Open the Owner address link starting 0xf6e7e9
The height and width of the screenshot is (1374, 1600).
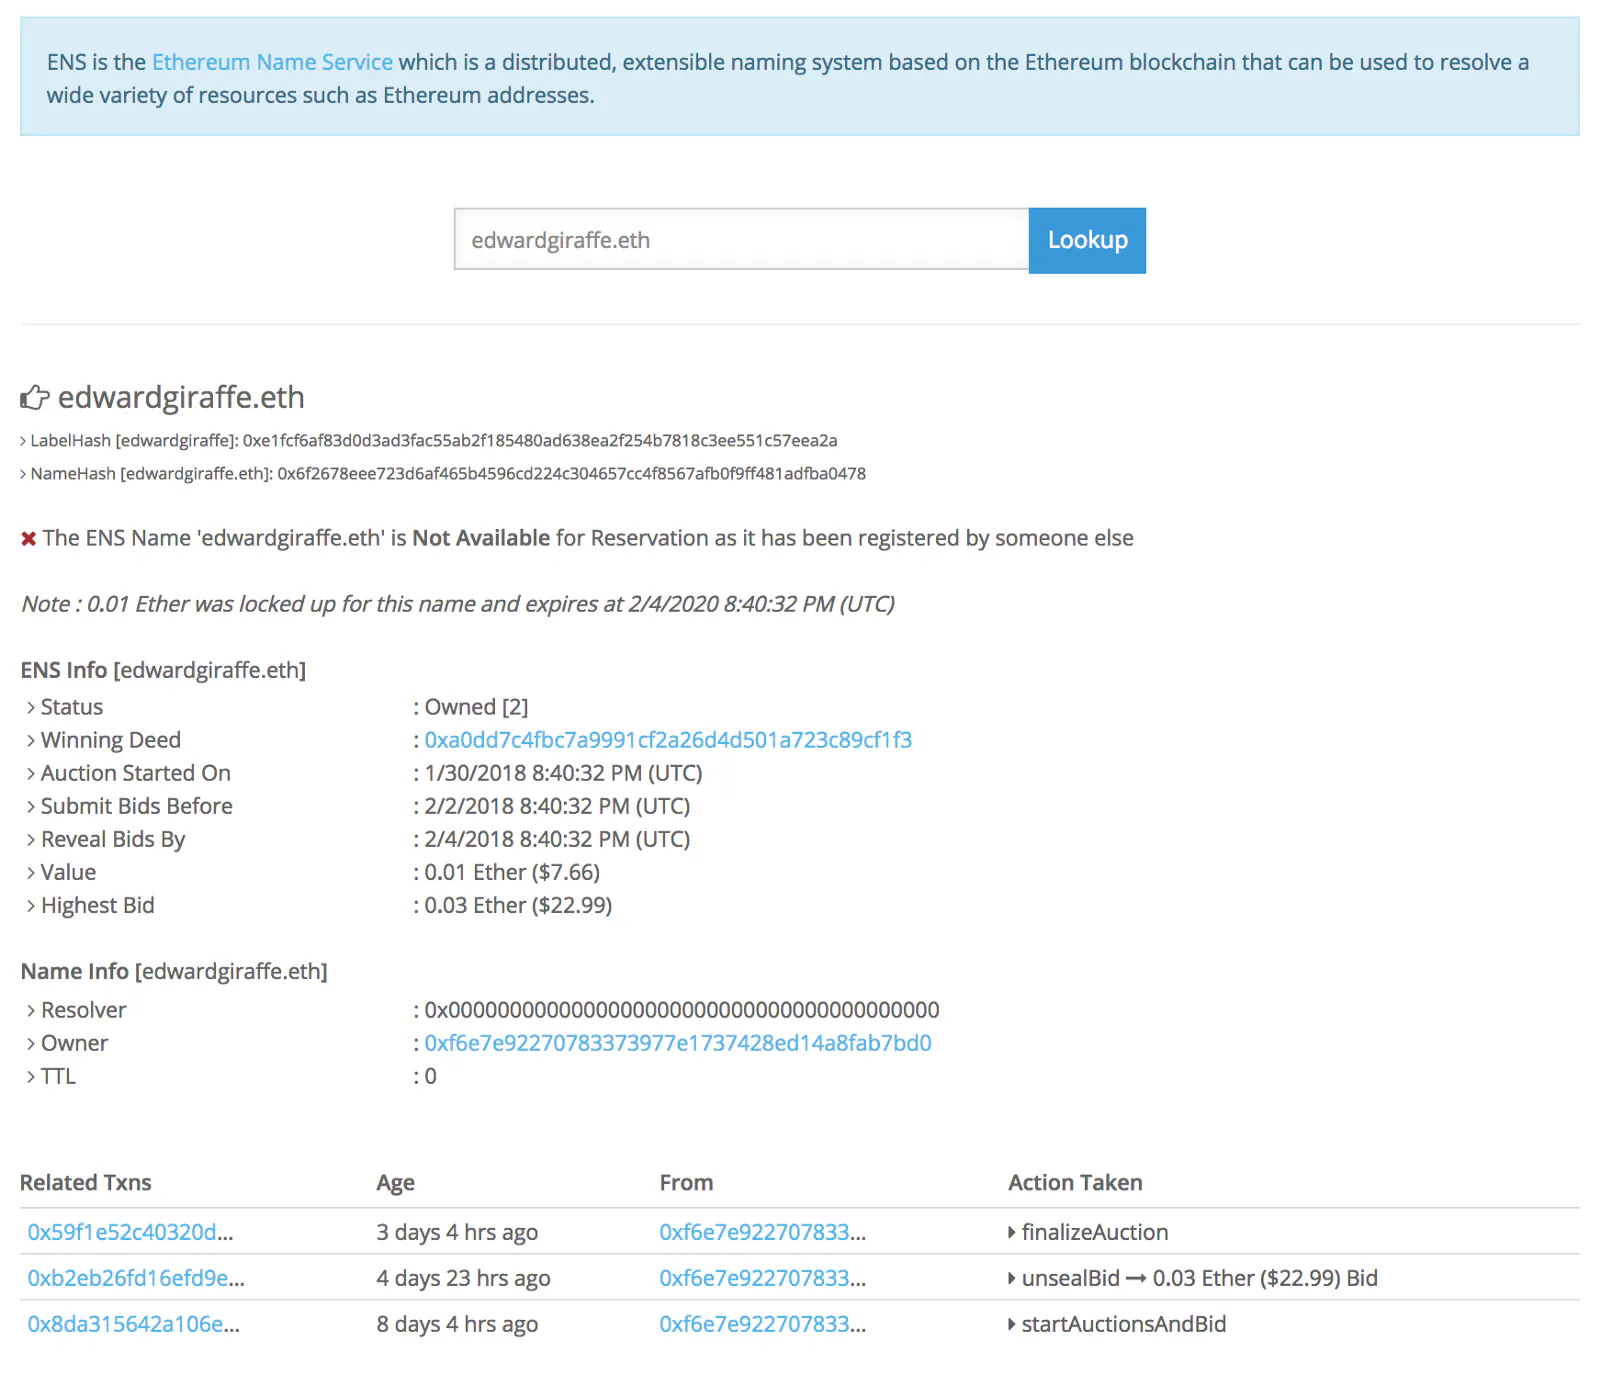[677, 1043]
